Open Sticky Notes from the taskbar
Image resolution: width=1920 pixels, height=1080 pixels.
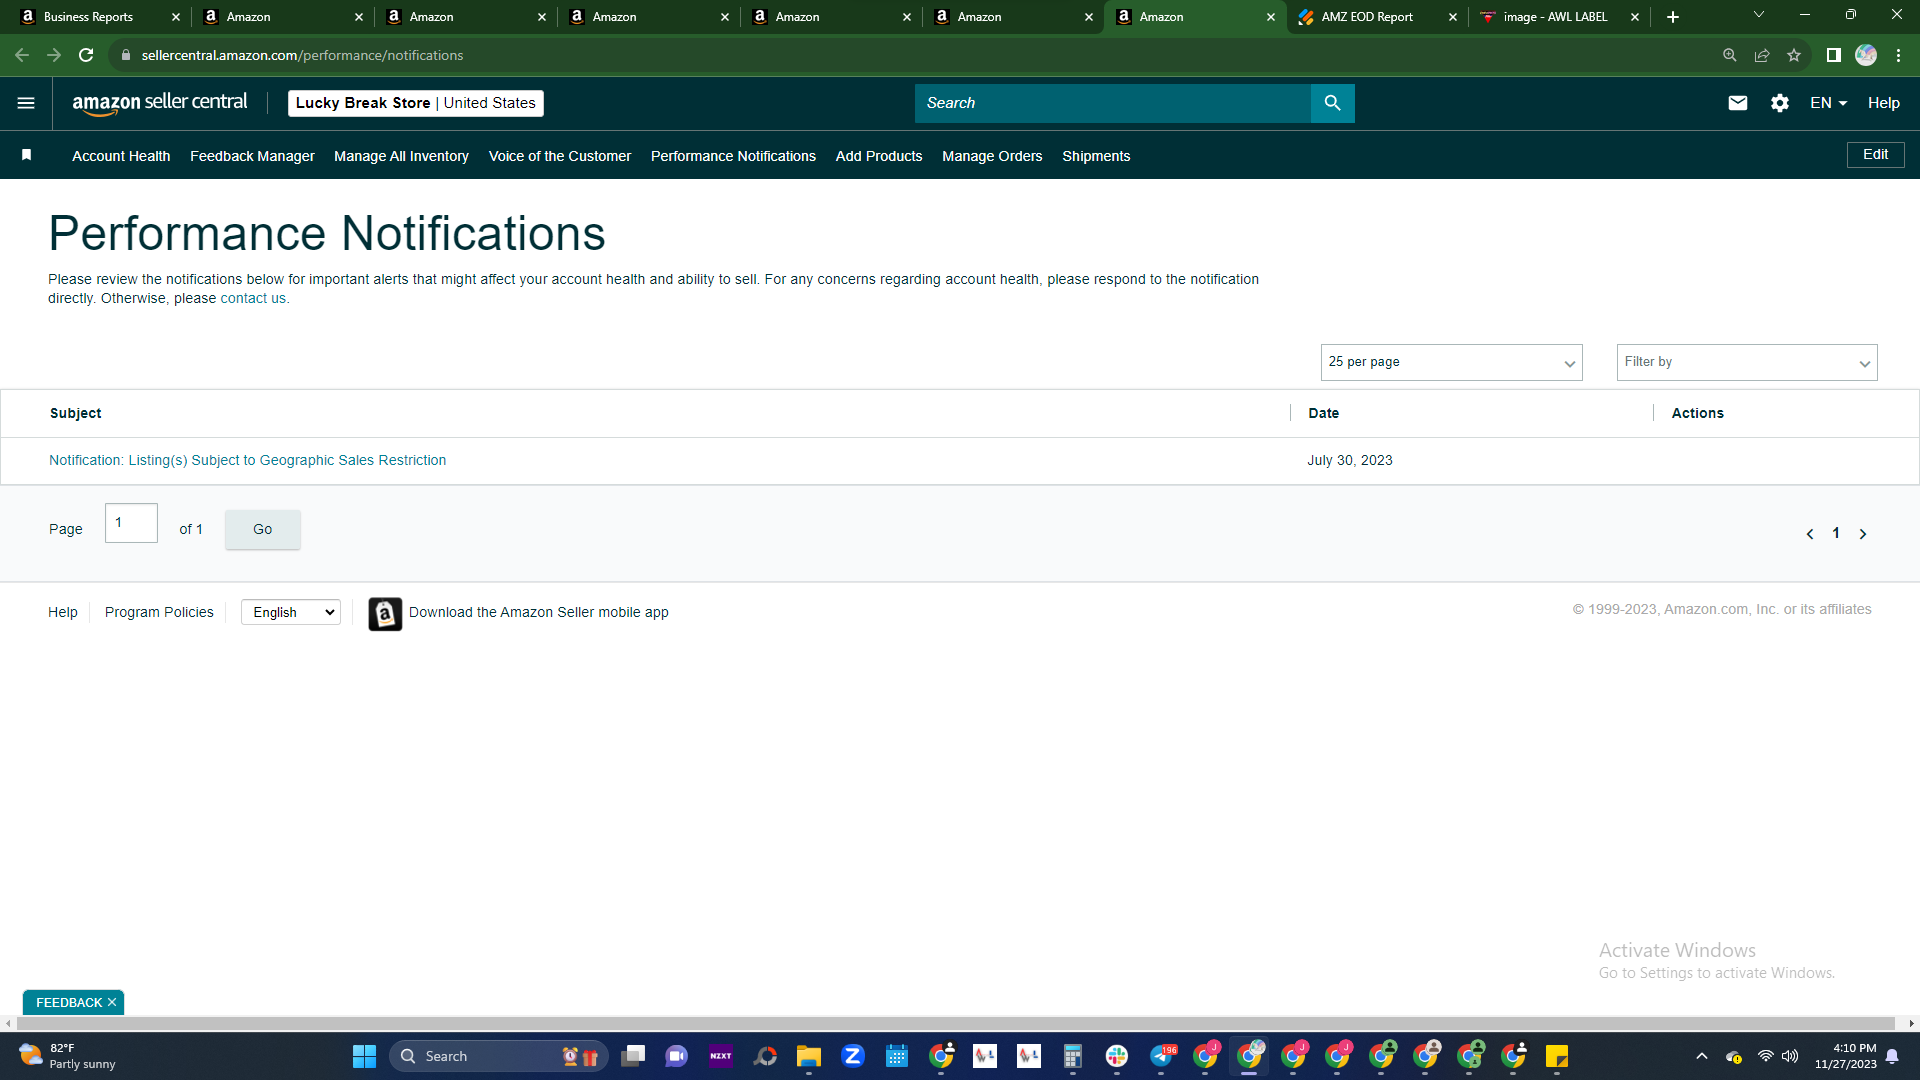pyautogui.click(x=1557, y=1056)
